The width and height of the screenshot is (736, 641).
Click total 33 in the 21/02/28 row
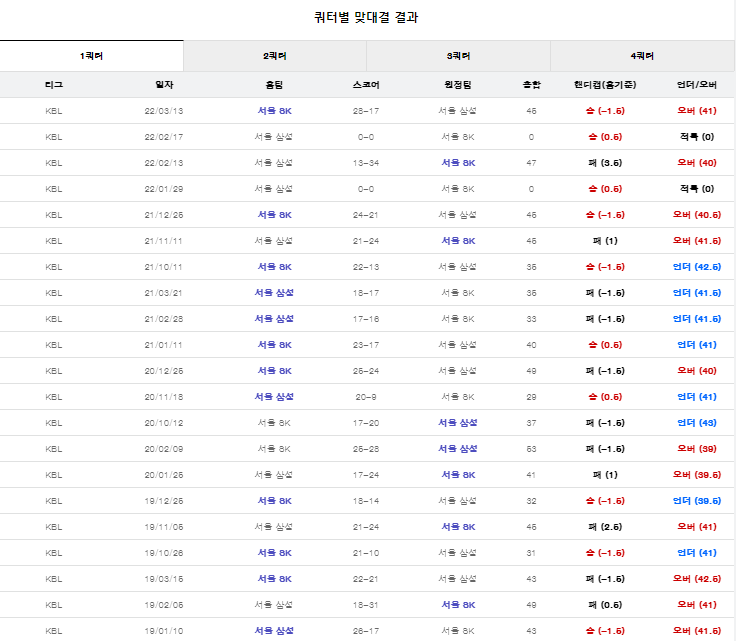531,319
